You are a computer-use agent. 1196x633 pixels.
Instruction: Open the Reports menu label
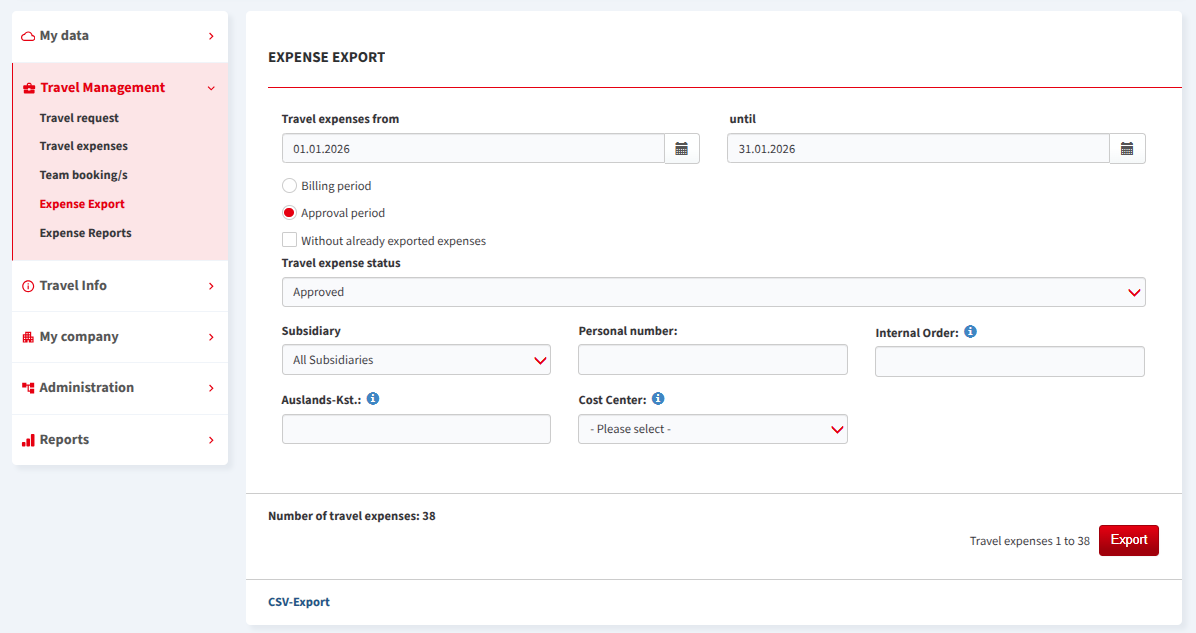[x=64, y=439]
